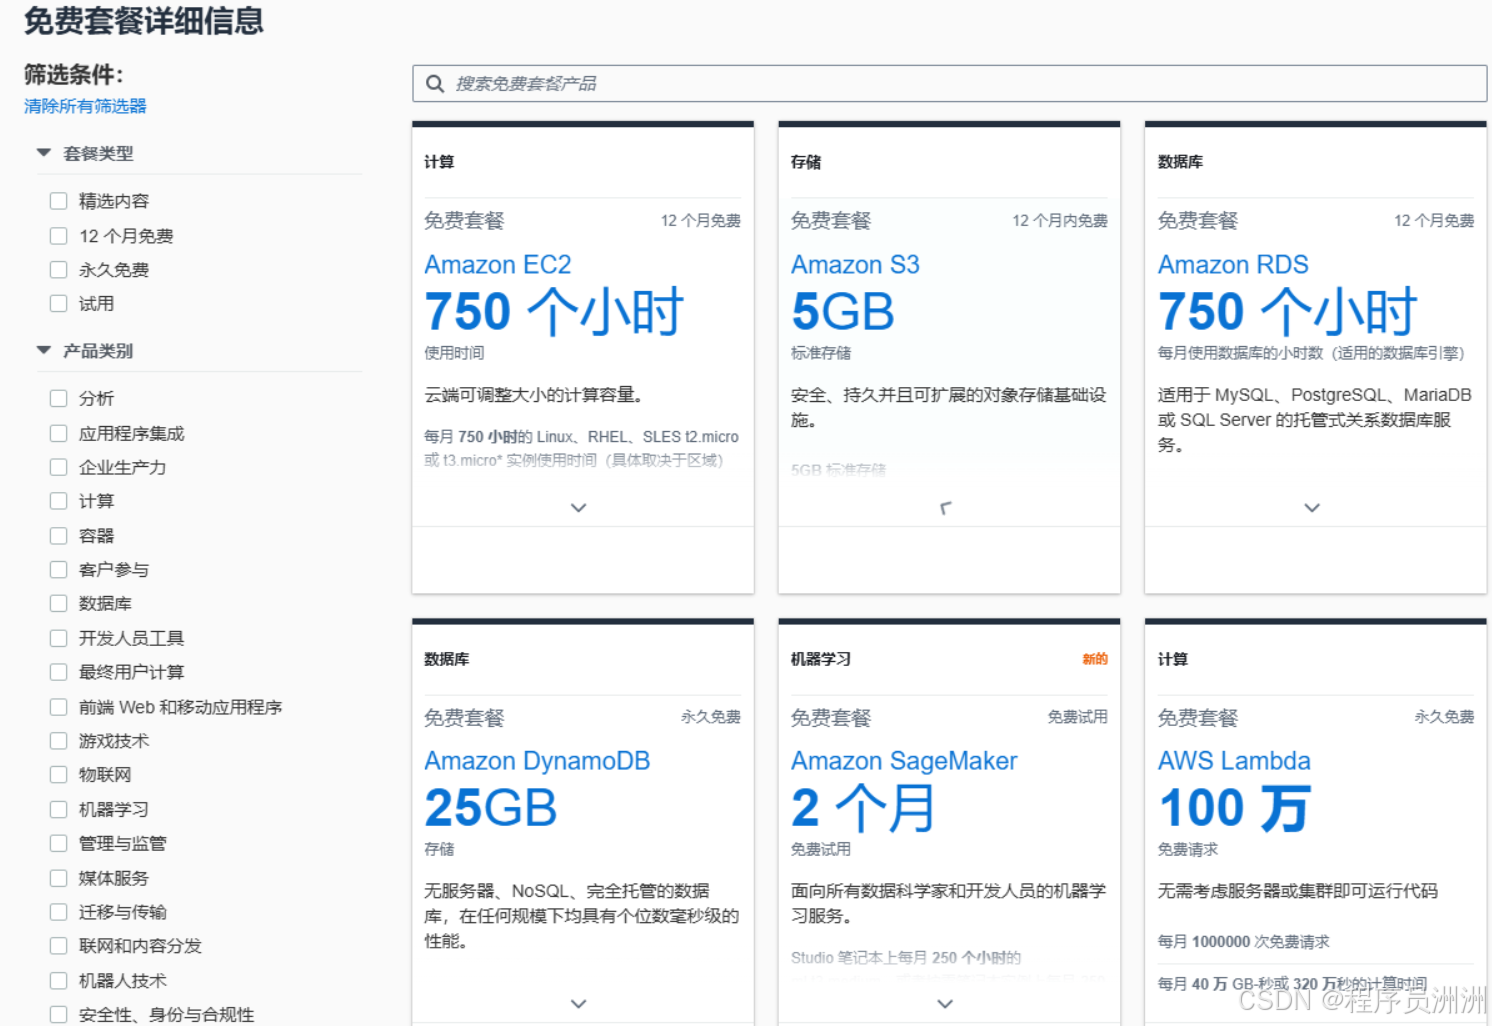Check 管理与监管 category
This screenshot has width=1492, height=1026.
[x=59, y=843]
